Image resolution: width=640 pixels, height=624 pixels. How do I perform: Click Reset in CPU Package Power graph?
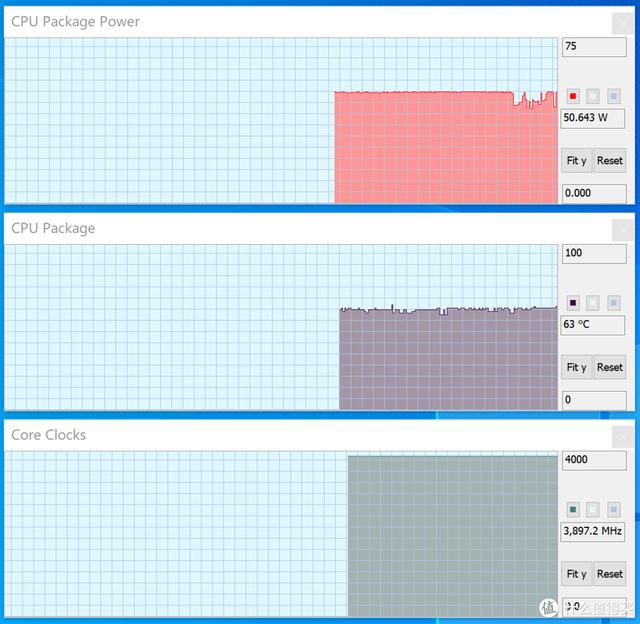pyautogui.click(x=610, y=161)
